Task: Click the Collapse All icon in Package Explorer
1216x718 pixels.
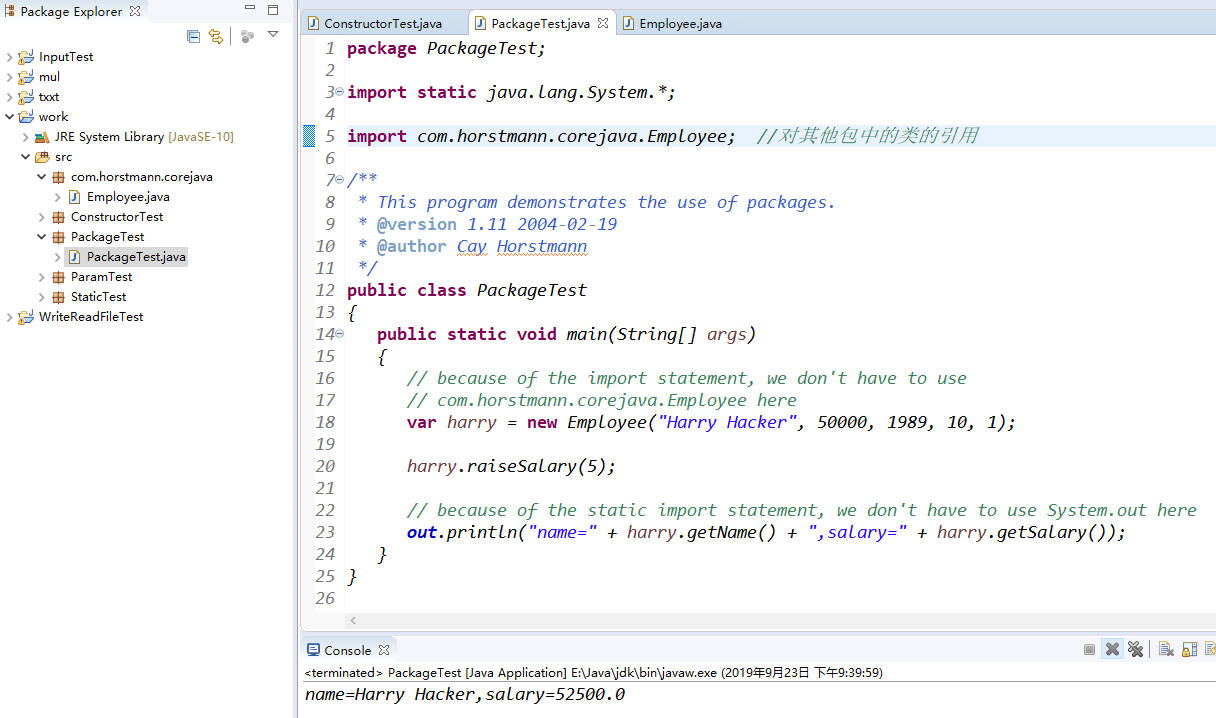Action: point(193,37)
